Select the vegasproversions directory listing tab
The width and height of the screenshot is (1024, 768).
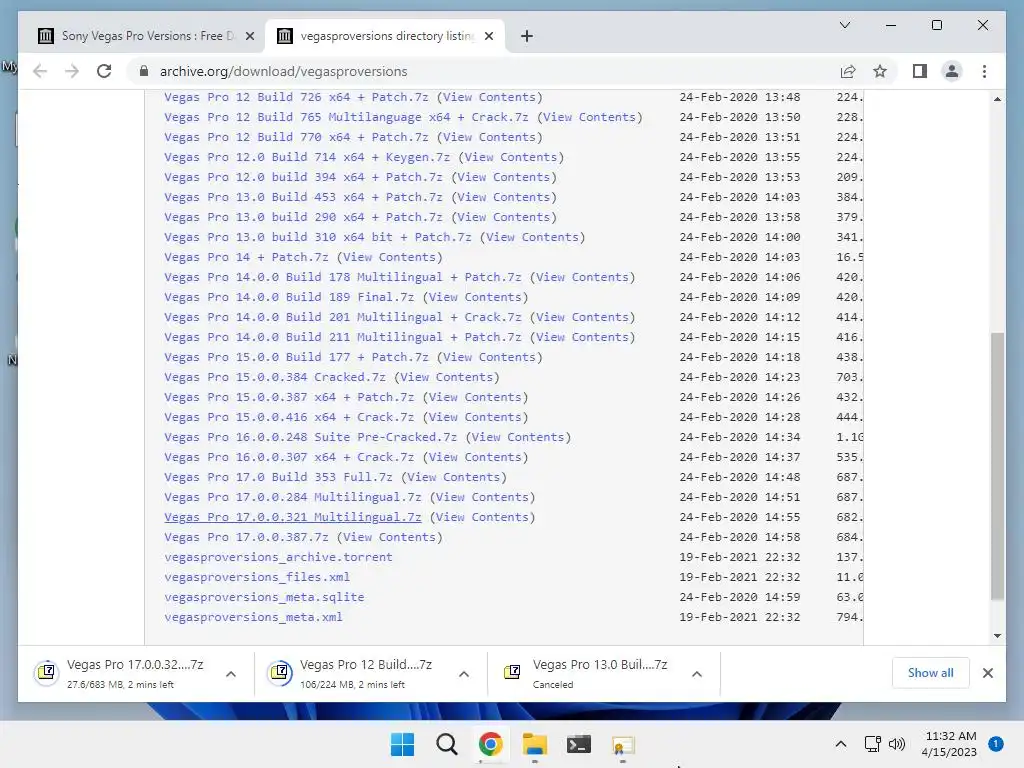pos(385,36)
